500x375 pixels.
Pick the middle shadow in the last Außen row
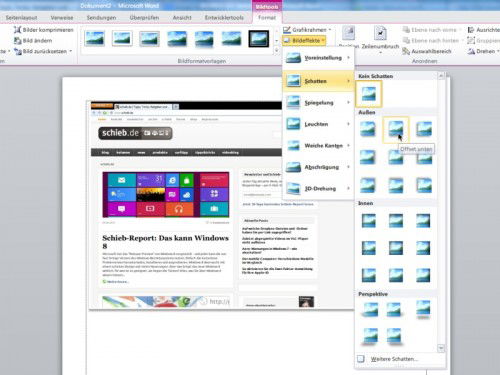click(396, 185)
